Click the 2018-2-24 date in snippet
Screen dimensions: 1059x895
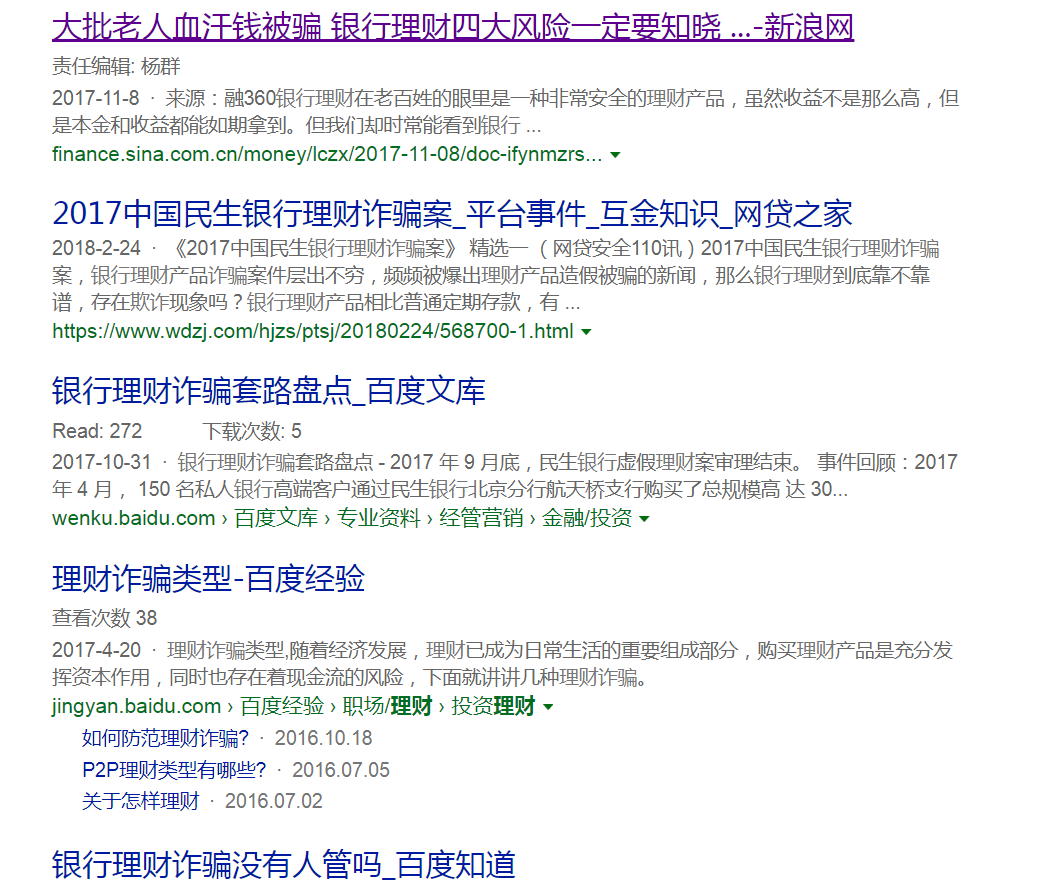pyautogui.click(x=96, y=248)
